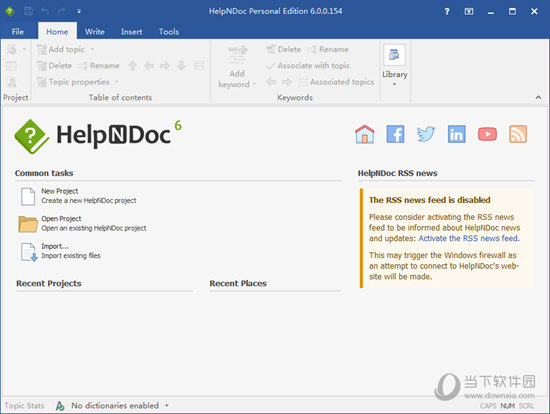Click the ribbon display options icon
Image resolution: width=550 pixels, height=414 pixels.
click(469, 12)
